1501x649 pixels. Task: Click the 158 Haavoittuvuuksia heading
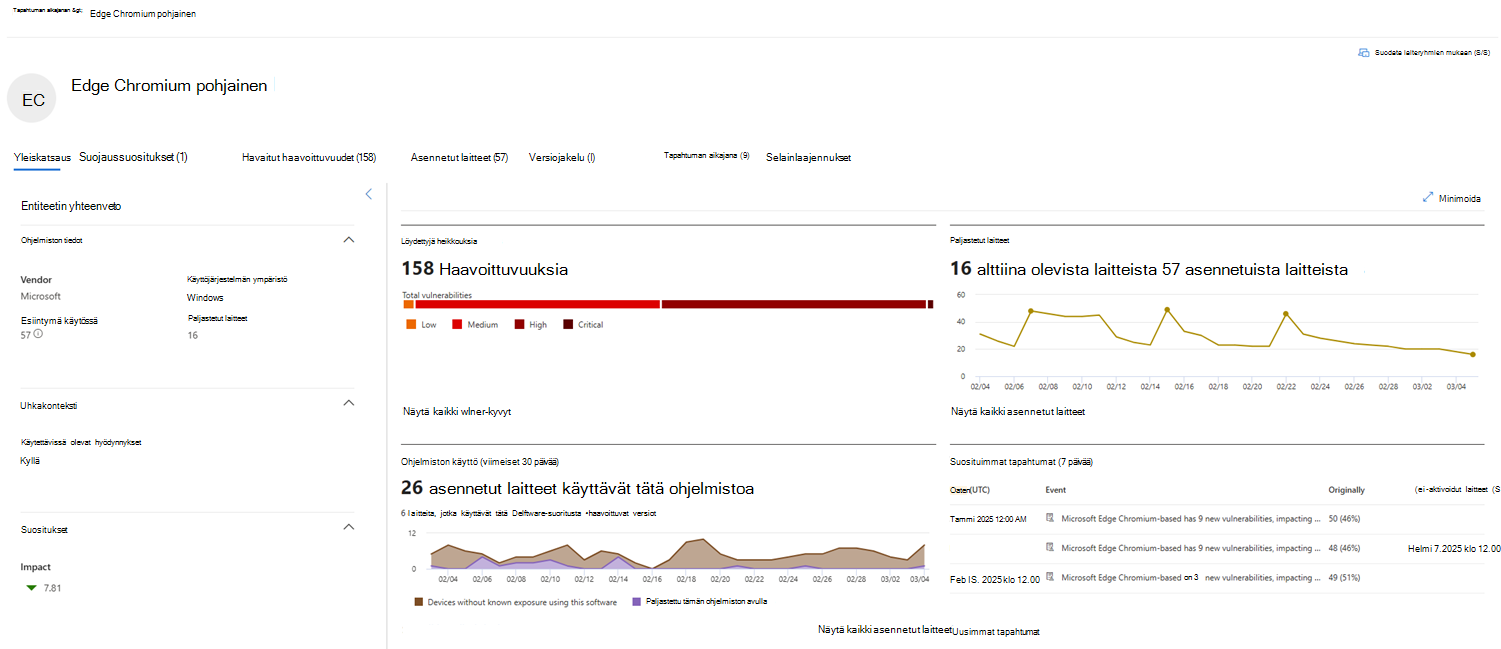pos(485,268)
